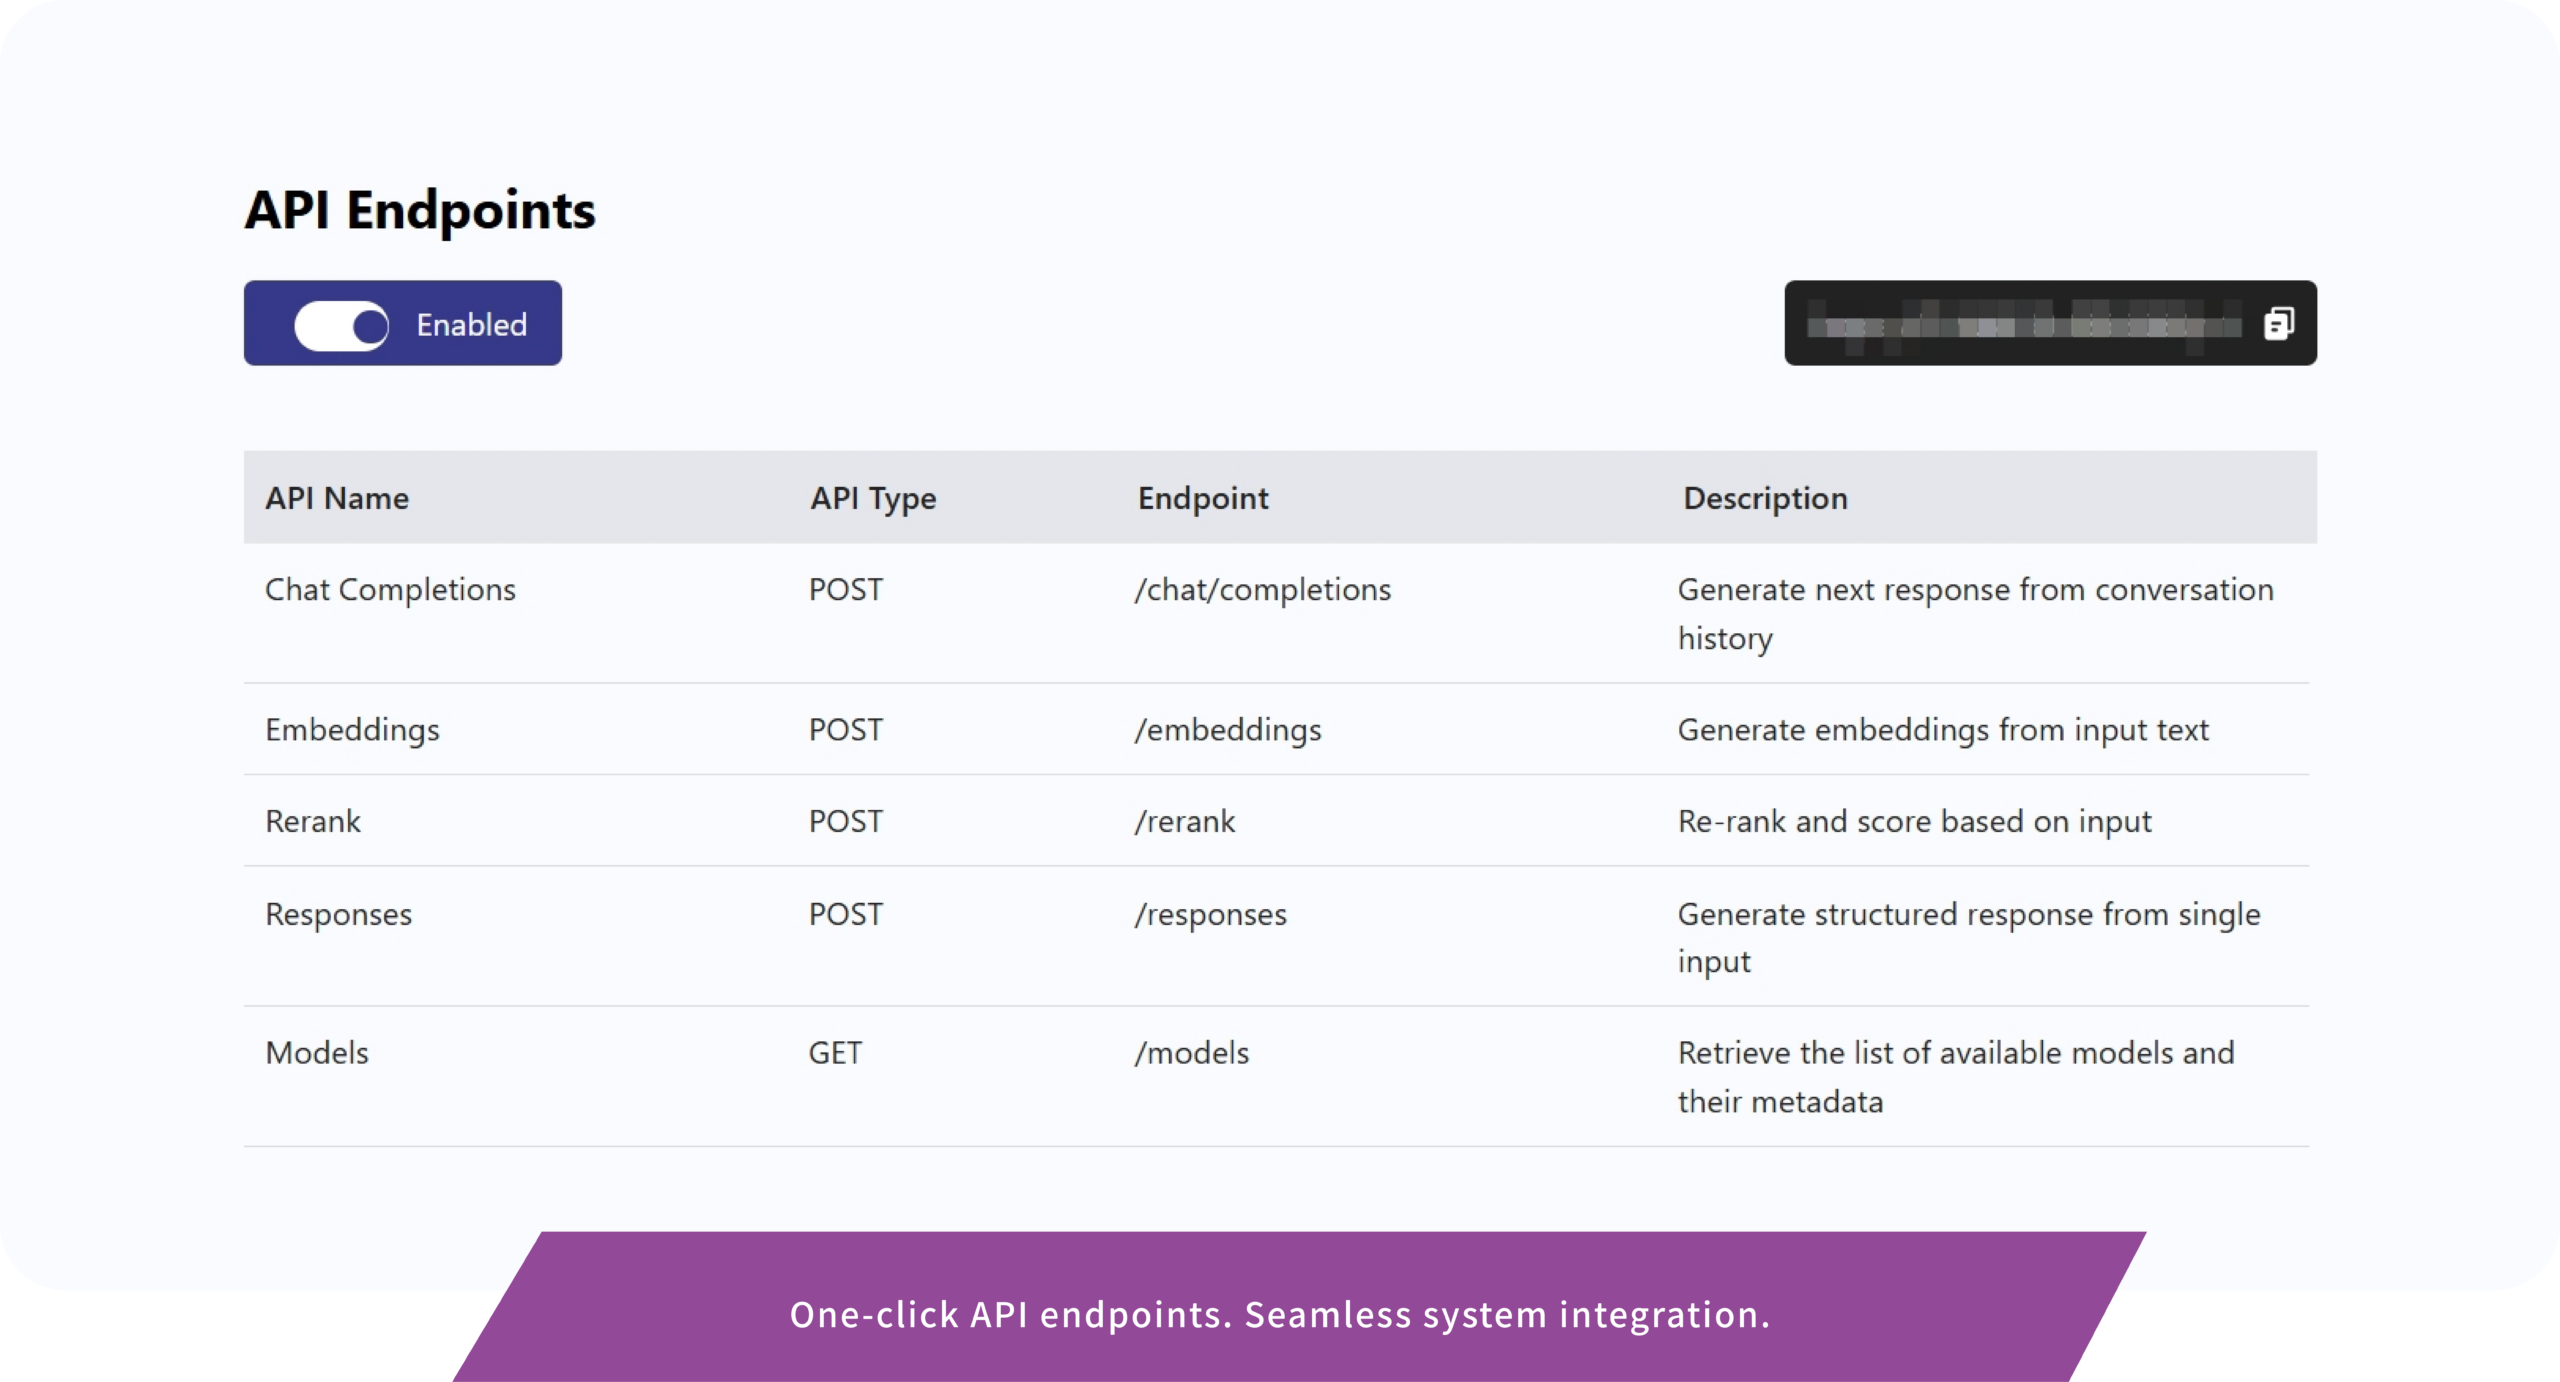This screenshot has width=2560, height=1382.
Task: Click the Endpoint column header
Action: pyautogui.click(x=1203, y=498)
